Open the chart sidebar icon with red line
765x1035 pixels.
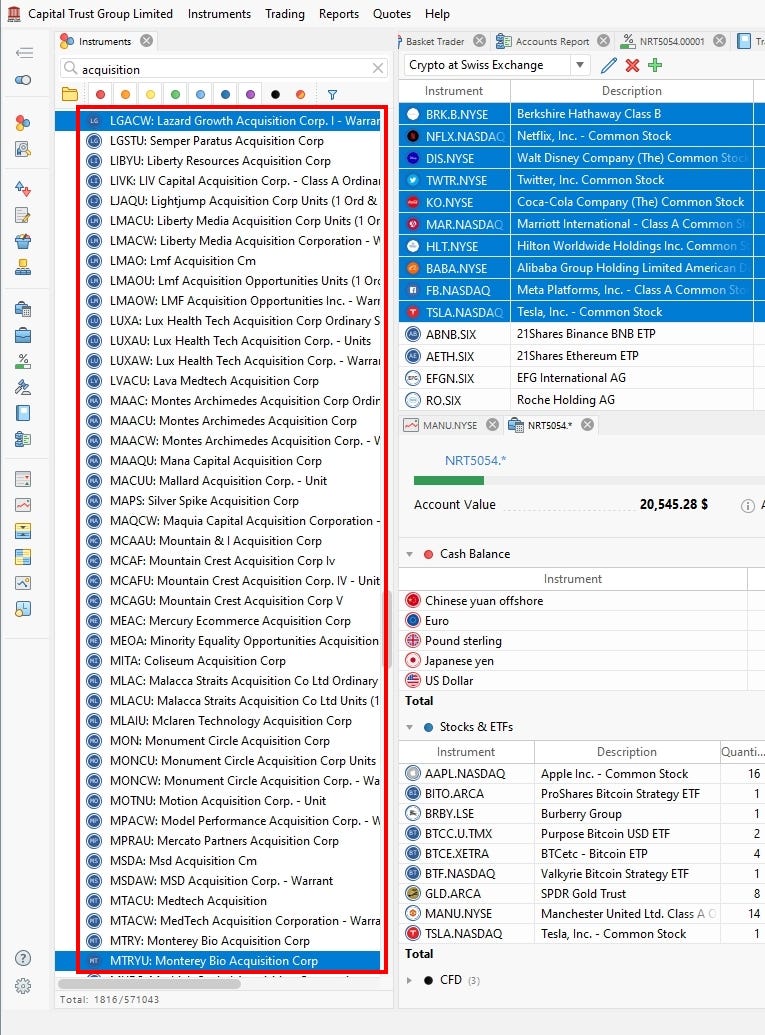click(x=23, y=505)
